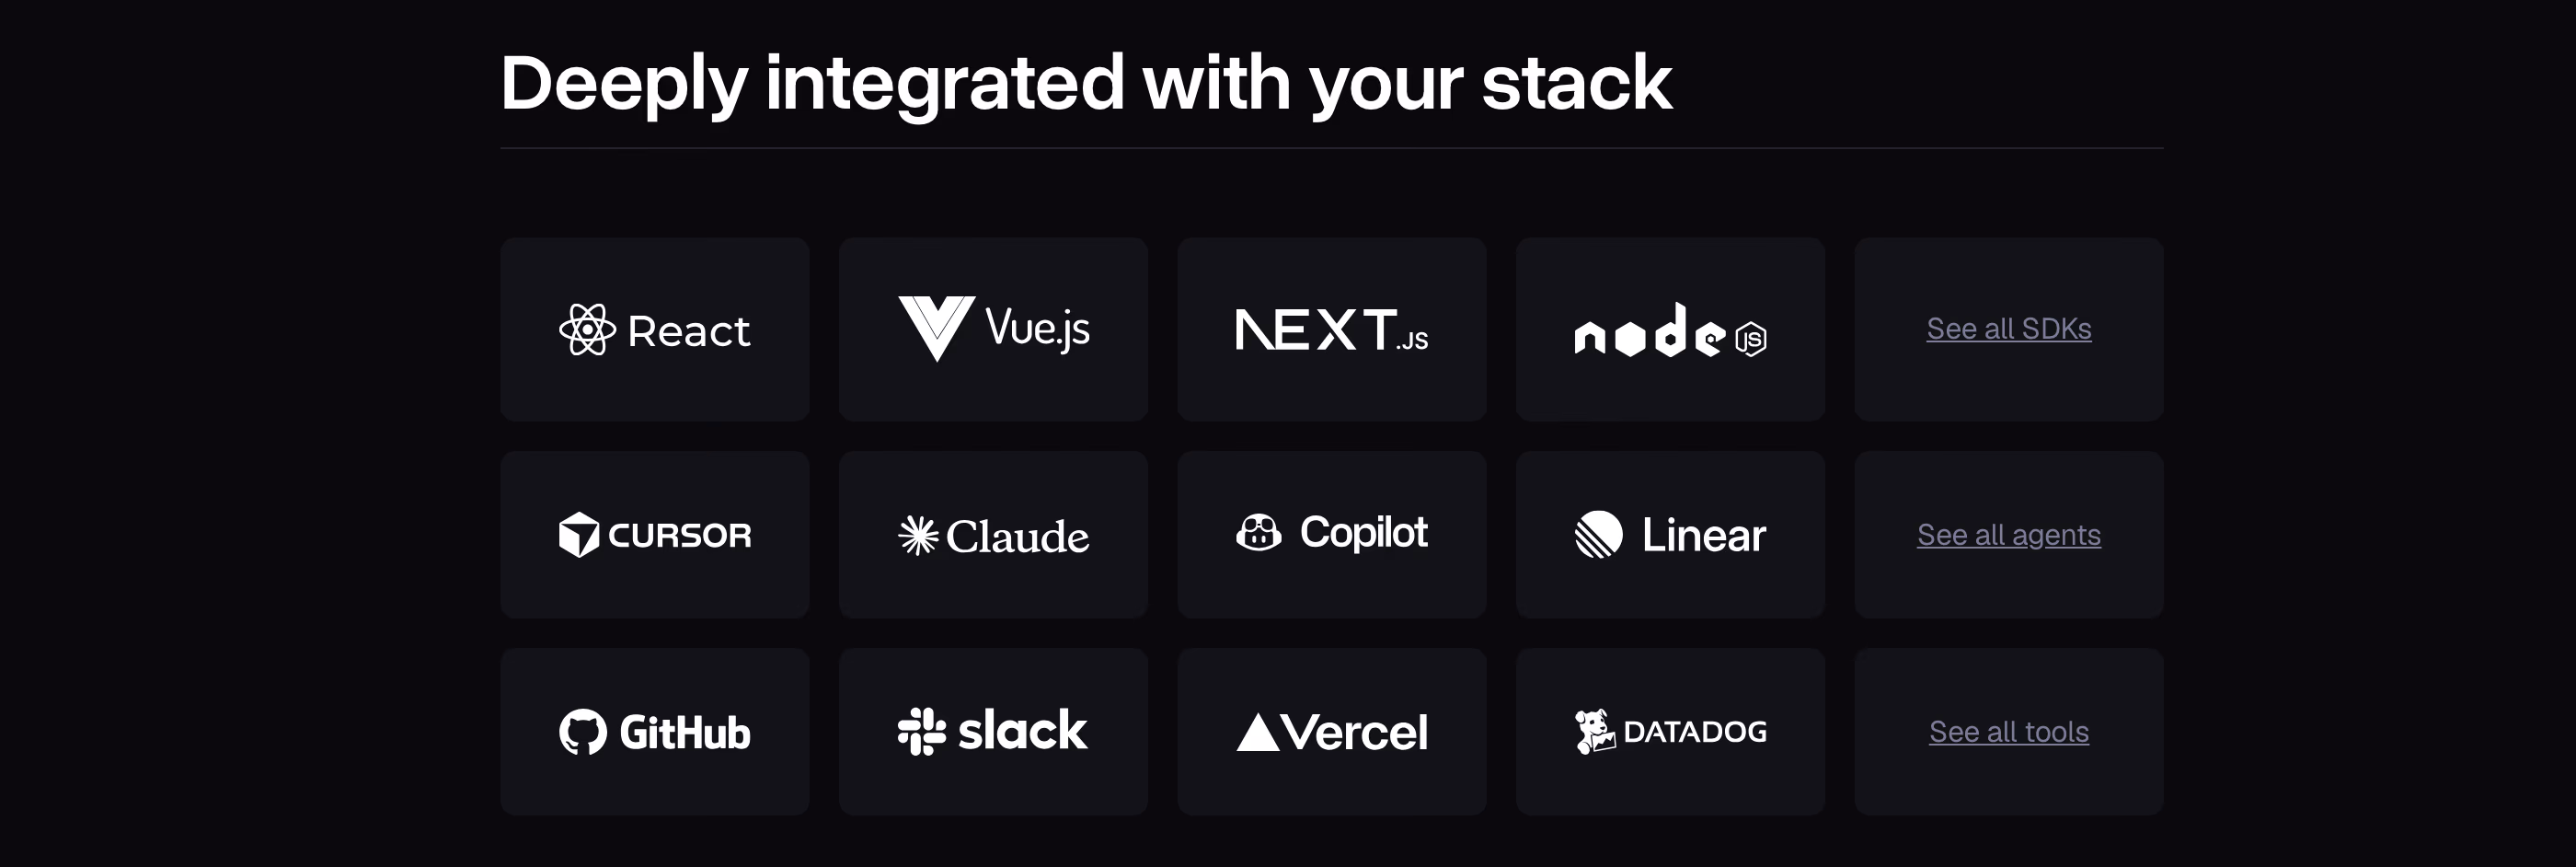Click the Claude starburst icon
Image resolution: width=2576 pixels, height=867 pixels.
click(x=917, y=535)
